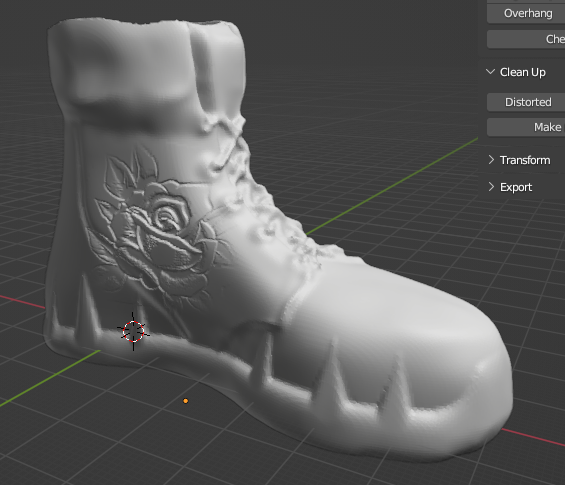Click the 3D cursor on the boot
565x485 pixels.
click(x=133, y=331)
